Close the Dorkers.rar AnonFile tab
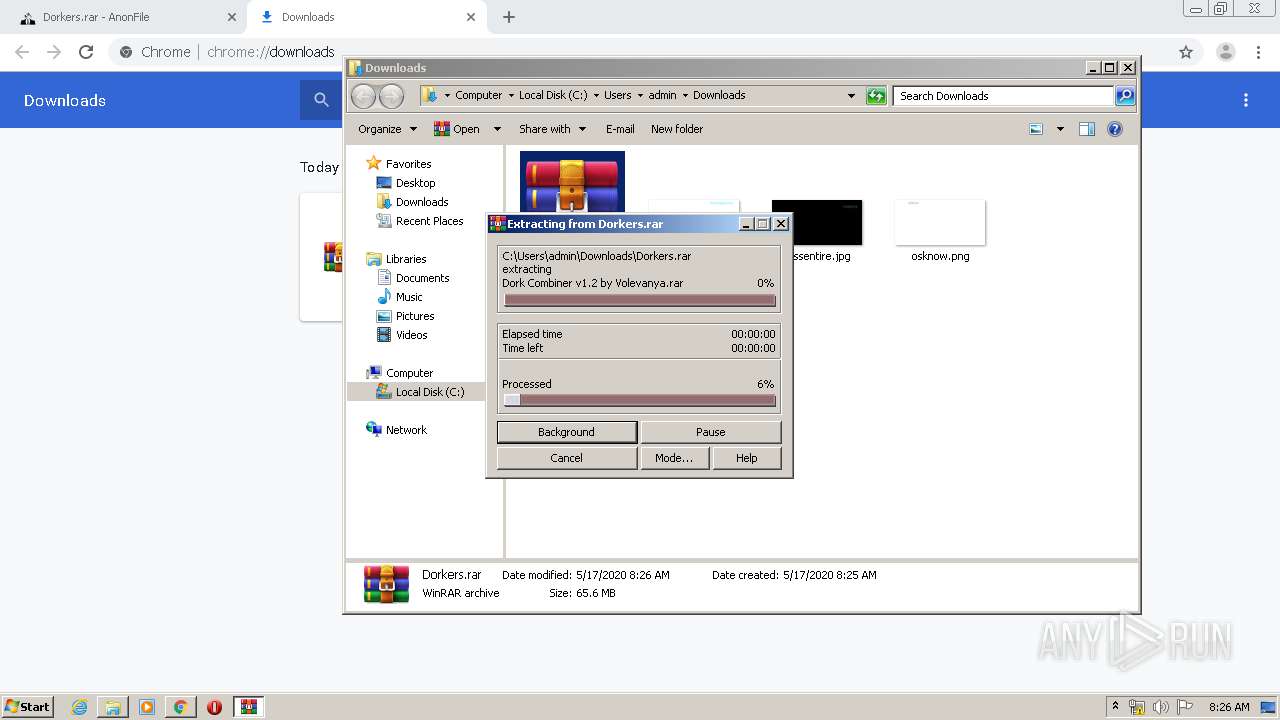The image size is (1280, 720). coord(232,17)
